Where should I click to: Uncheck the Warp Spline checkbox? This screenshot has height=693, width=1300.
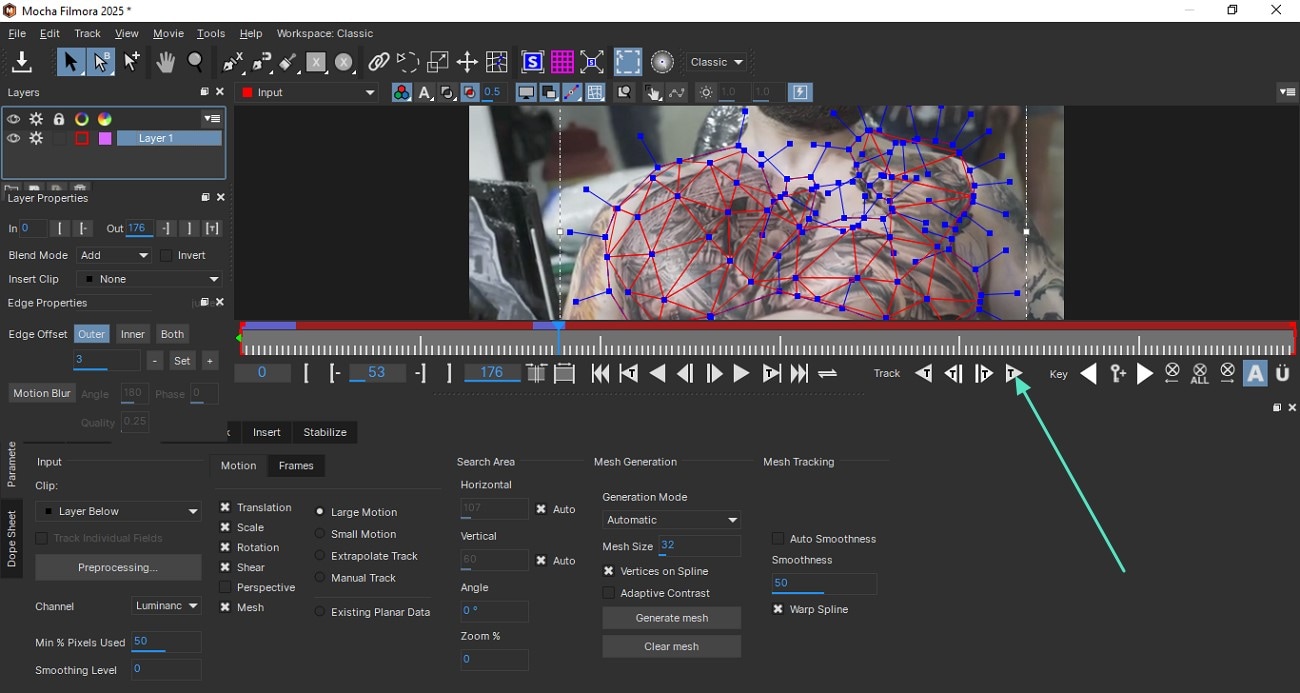click(777, 609)
